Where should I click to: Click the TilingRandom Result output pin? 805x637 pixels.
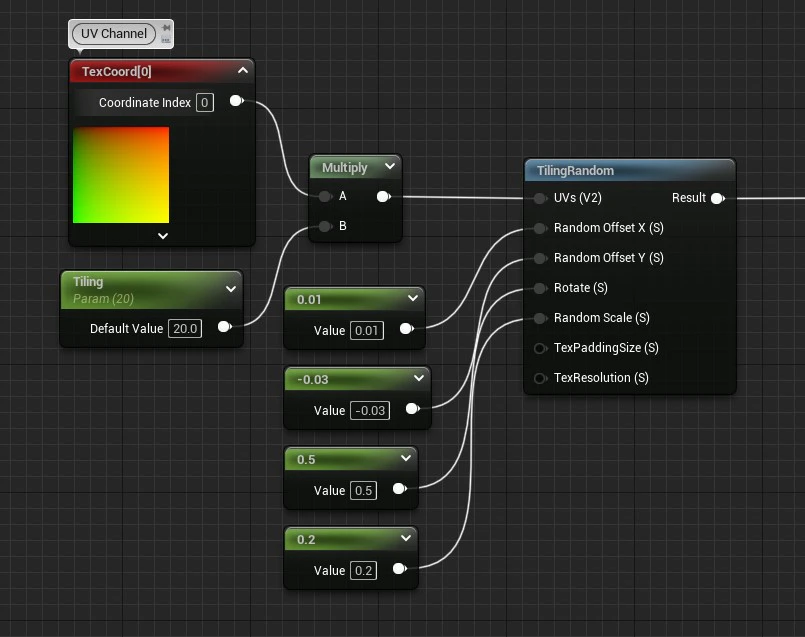(x=718, y=198)
